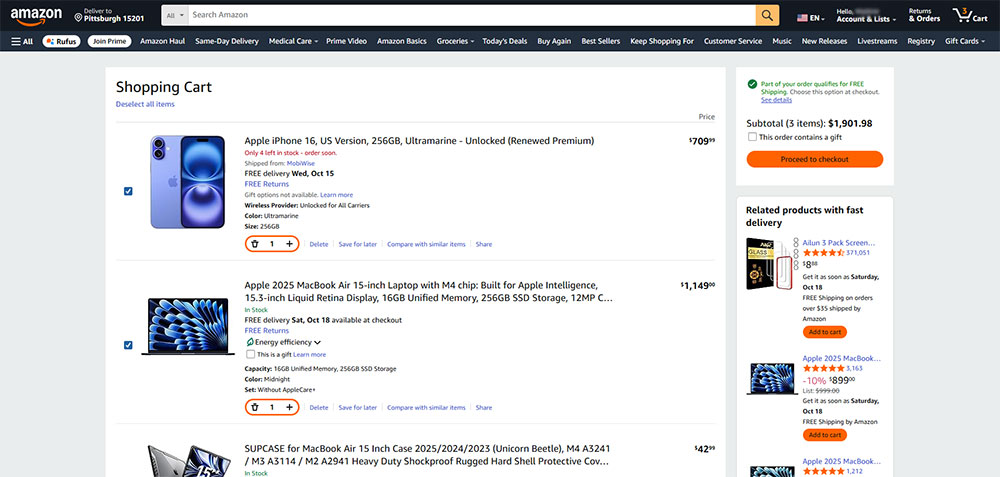Increase iPhone 16 quantity with plus icon
The height and width of the screenshot is (477, 1000).
(289, 244)
